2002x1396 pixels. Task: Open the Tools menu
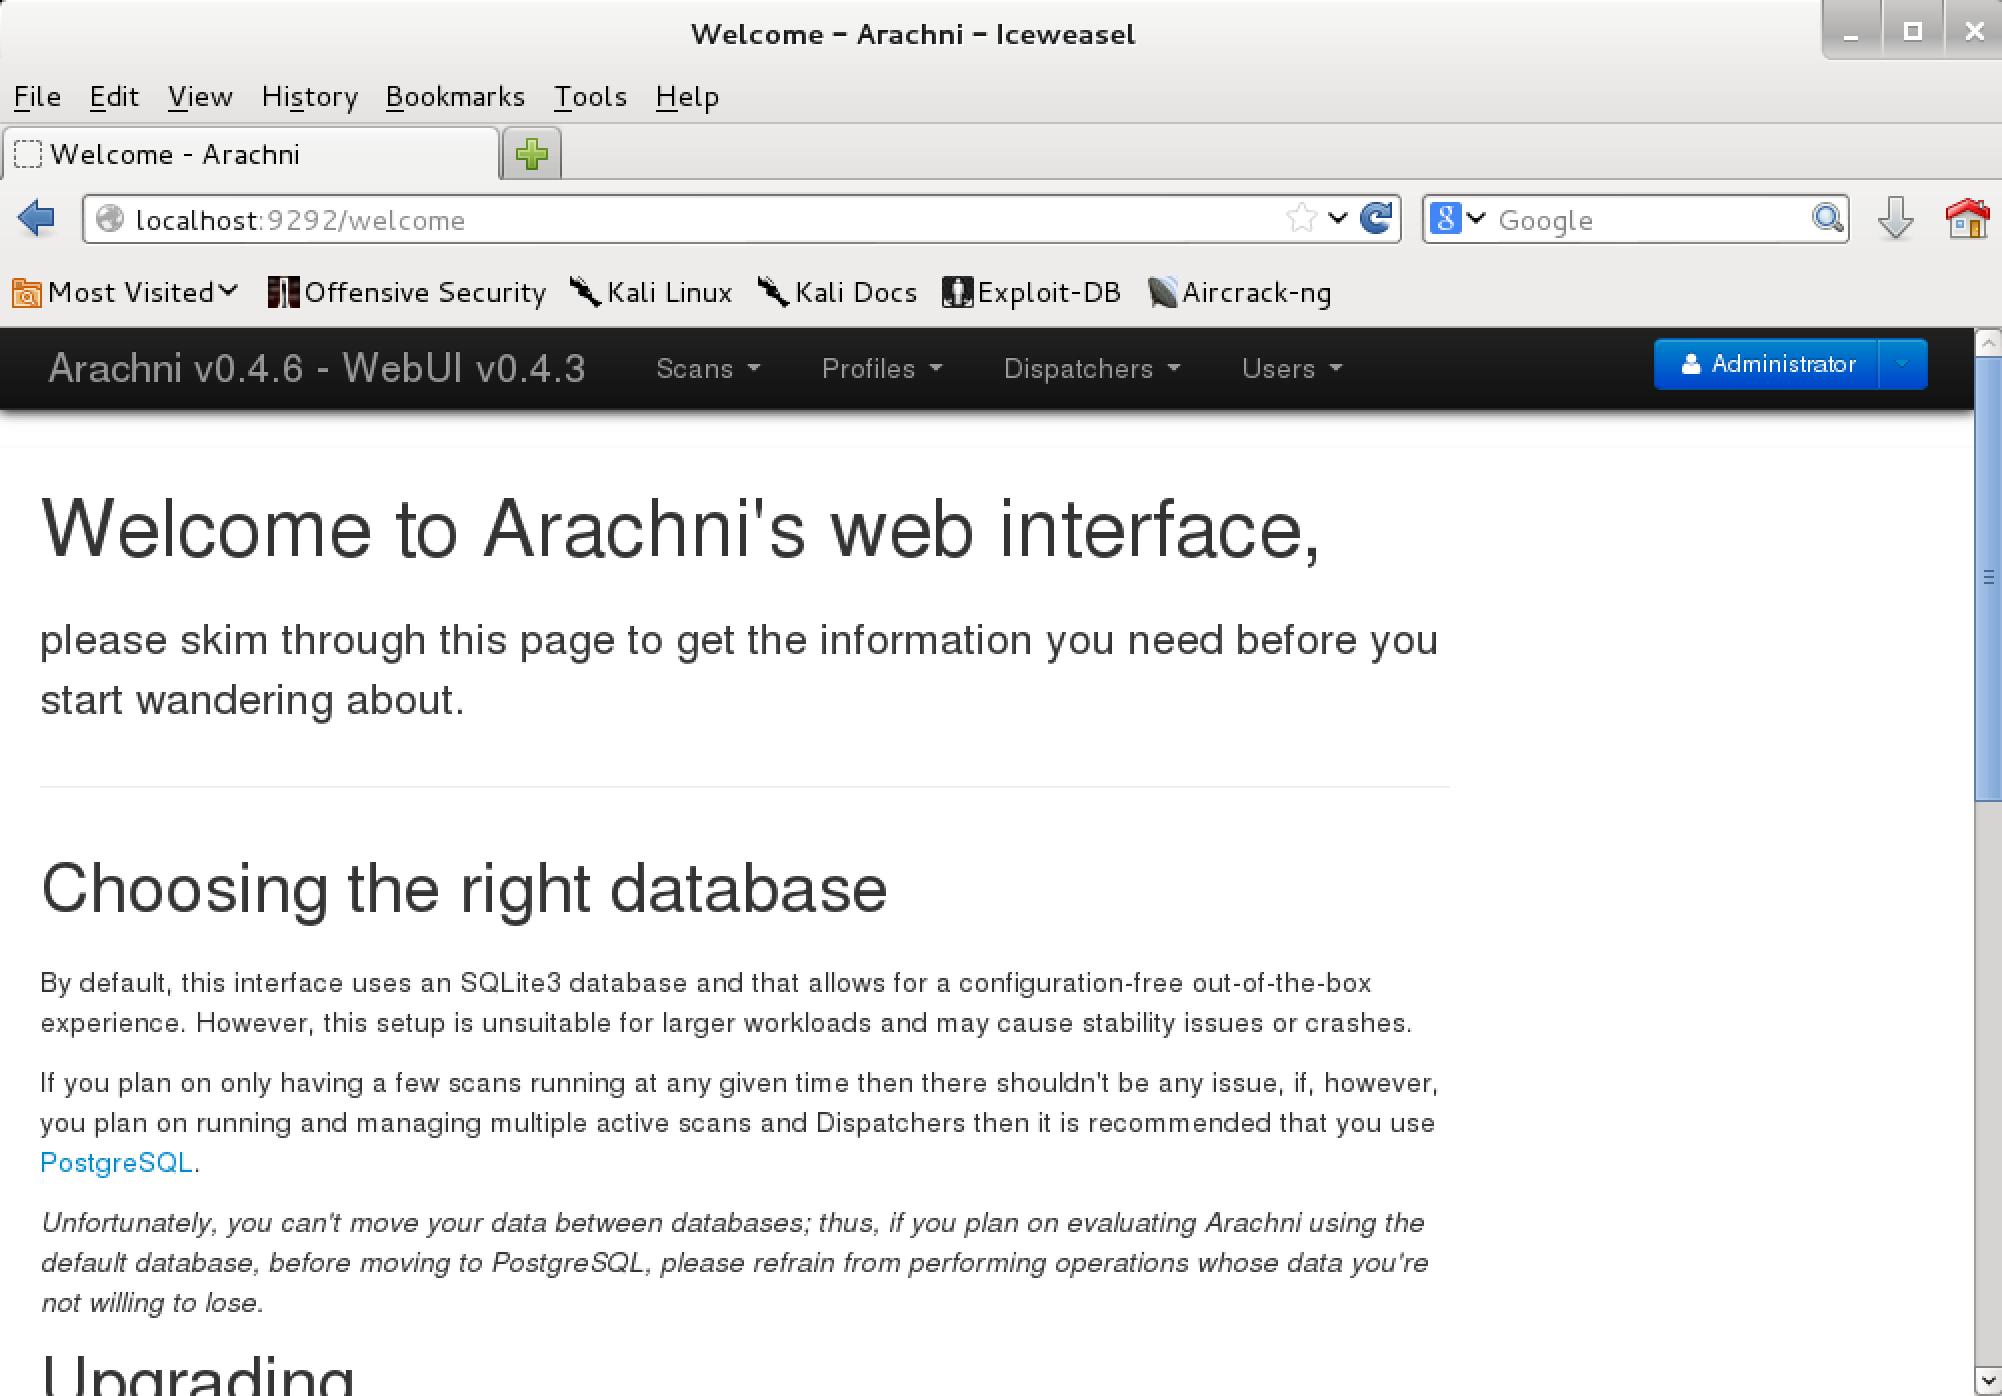(590, 97)
